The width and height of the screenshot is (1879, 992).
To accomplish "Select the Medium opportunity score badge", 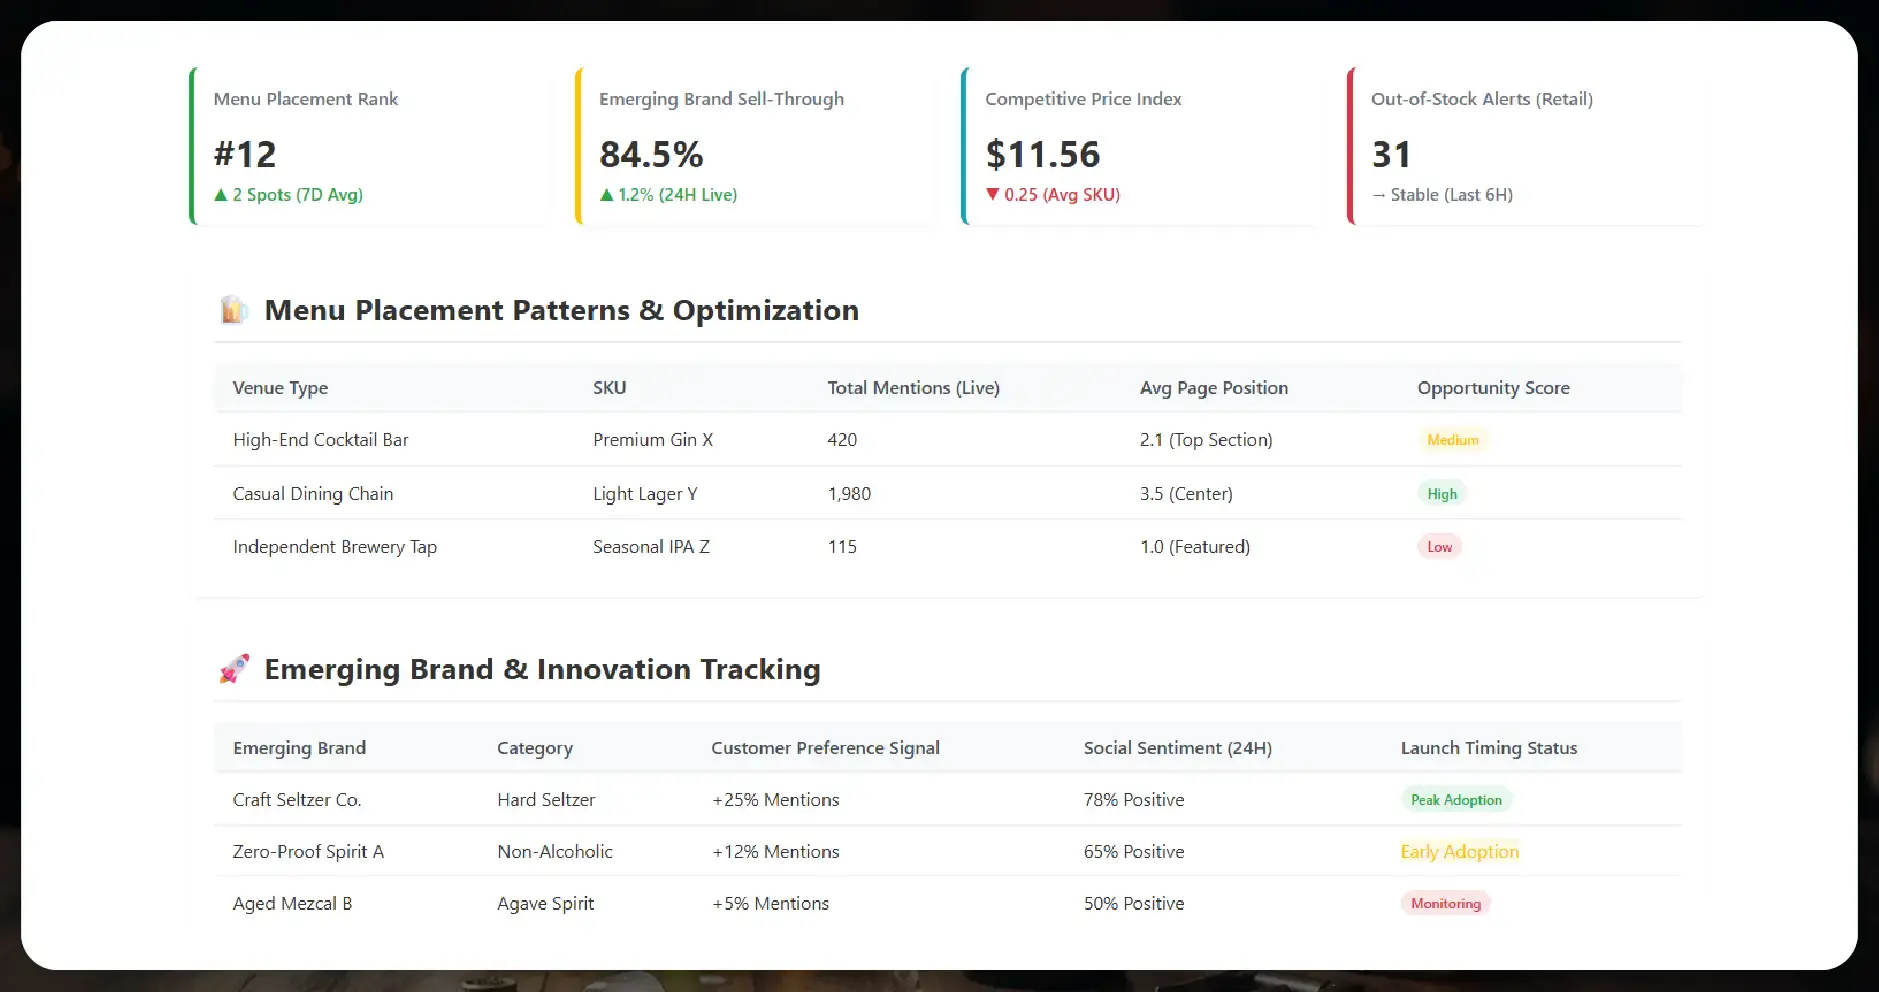I will coord(1452,440).
